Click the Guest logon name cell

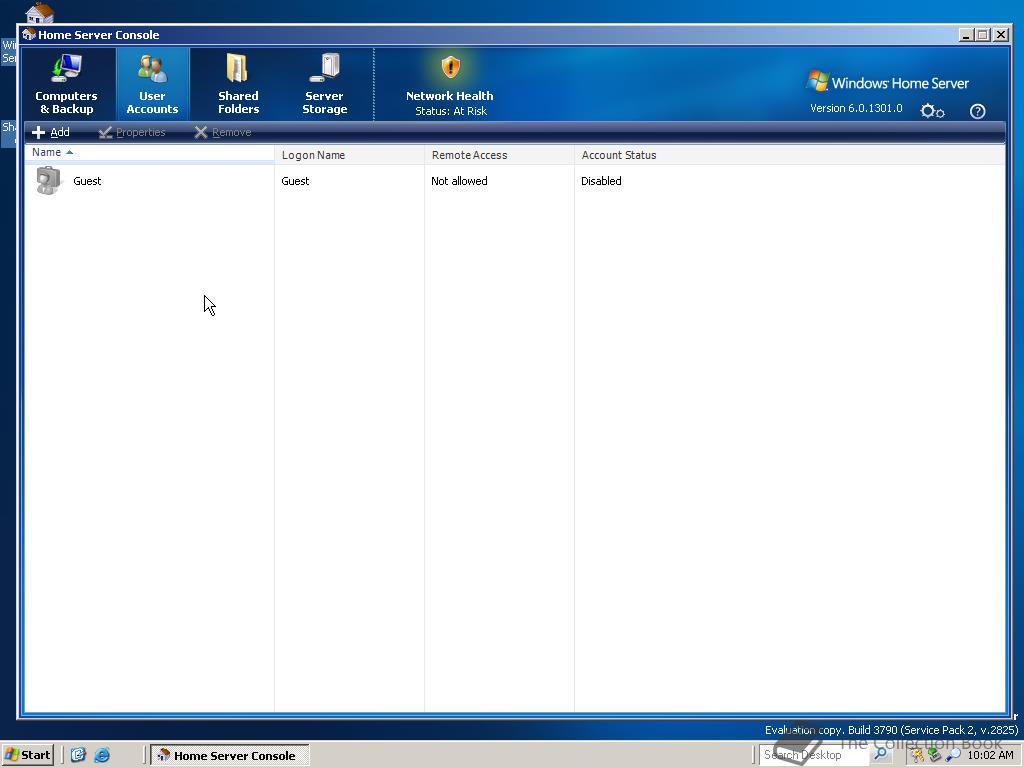point(295,181)
